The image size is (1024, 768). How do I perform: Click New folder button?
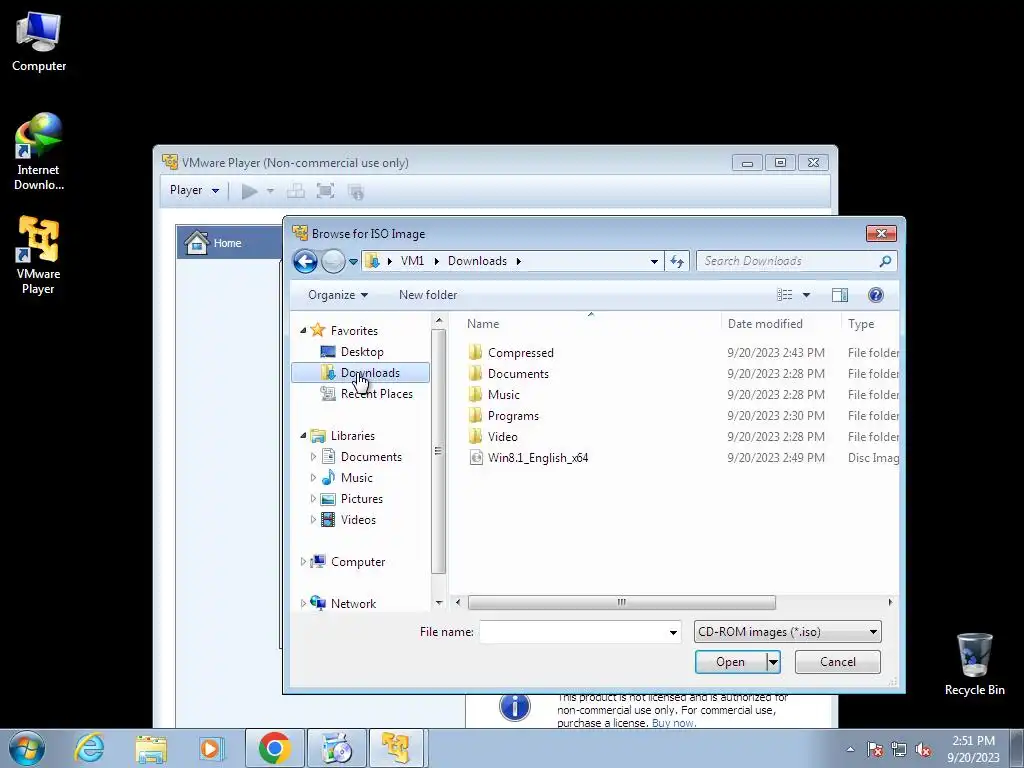(428, 295)
